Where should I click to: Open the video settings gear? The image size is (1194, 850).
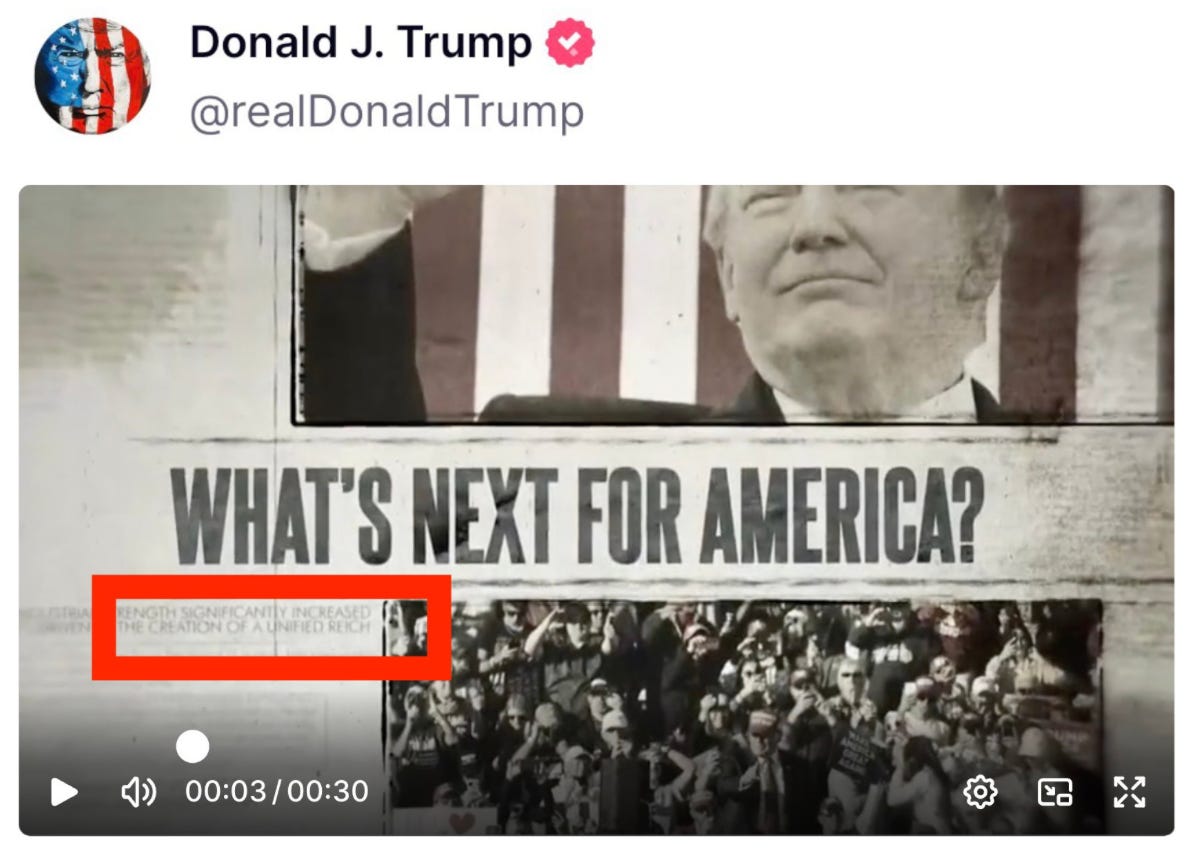pyautogui.click(x=980, y=792)
